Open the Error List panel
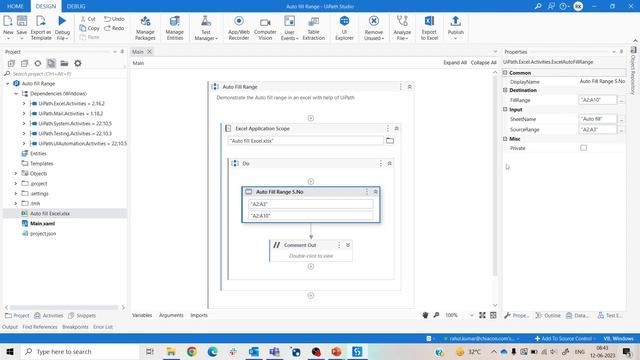 click(x=103, y=327)
